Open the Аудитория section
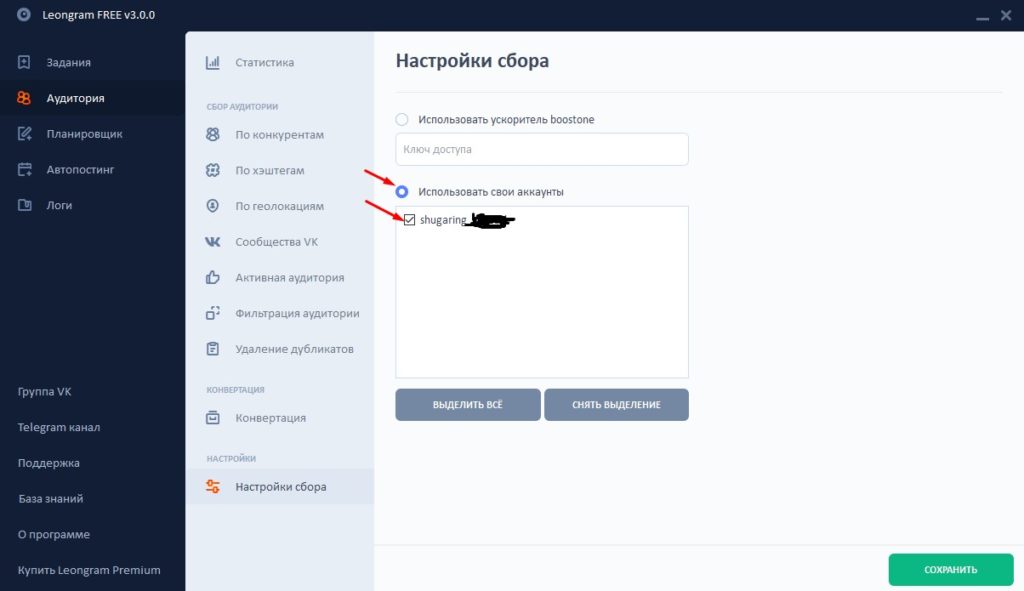 coord(92,98)
